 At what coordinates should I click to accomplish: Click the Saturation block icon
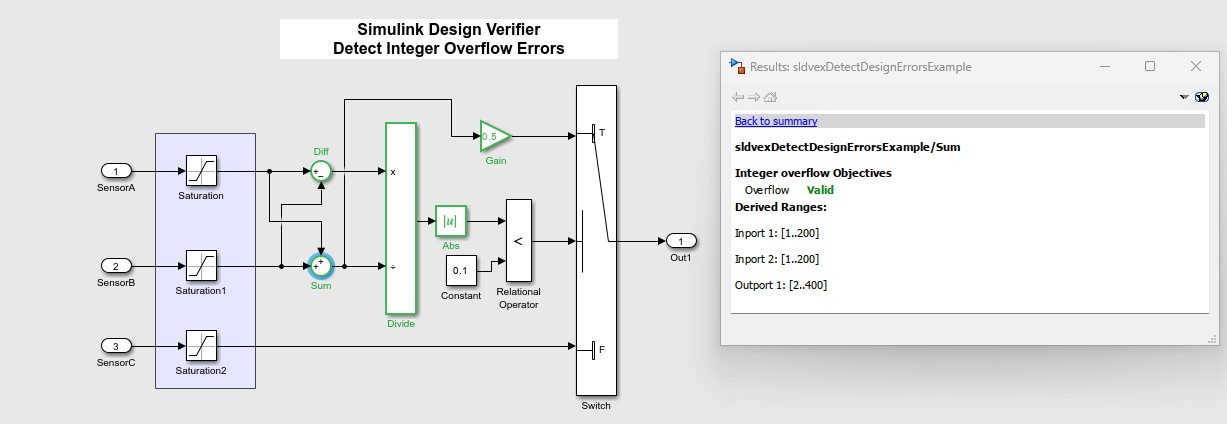click(201, 171)
